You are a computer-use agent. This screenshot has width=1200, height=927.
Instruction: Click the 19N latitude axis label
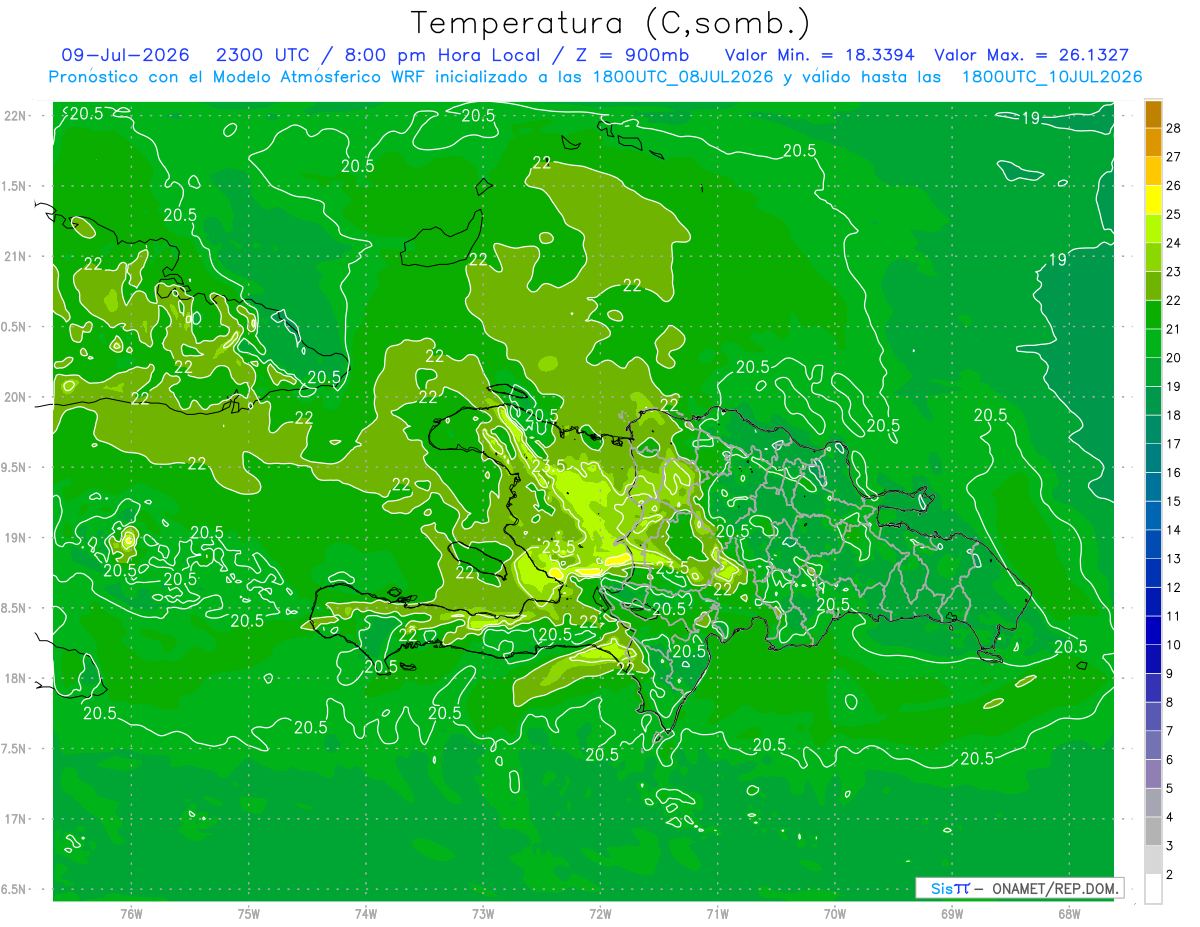click(14, 538)
